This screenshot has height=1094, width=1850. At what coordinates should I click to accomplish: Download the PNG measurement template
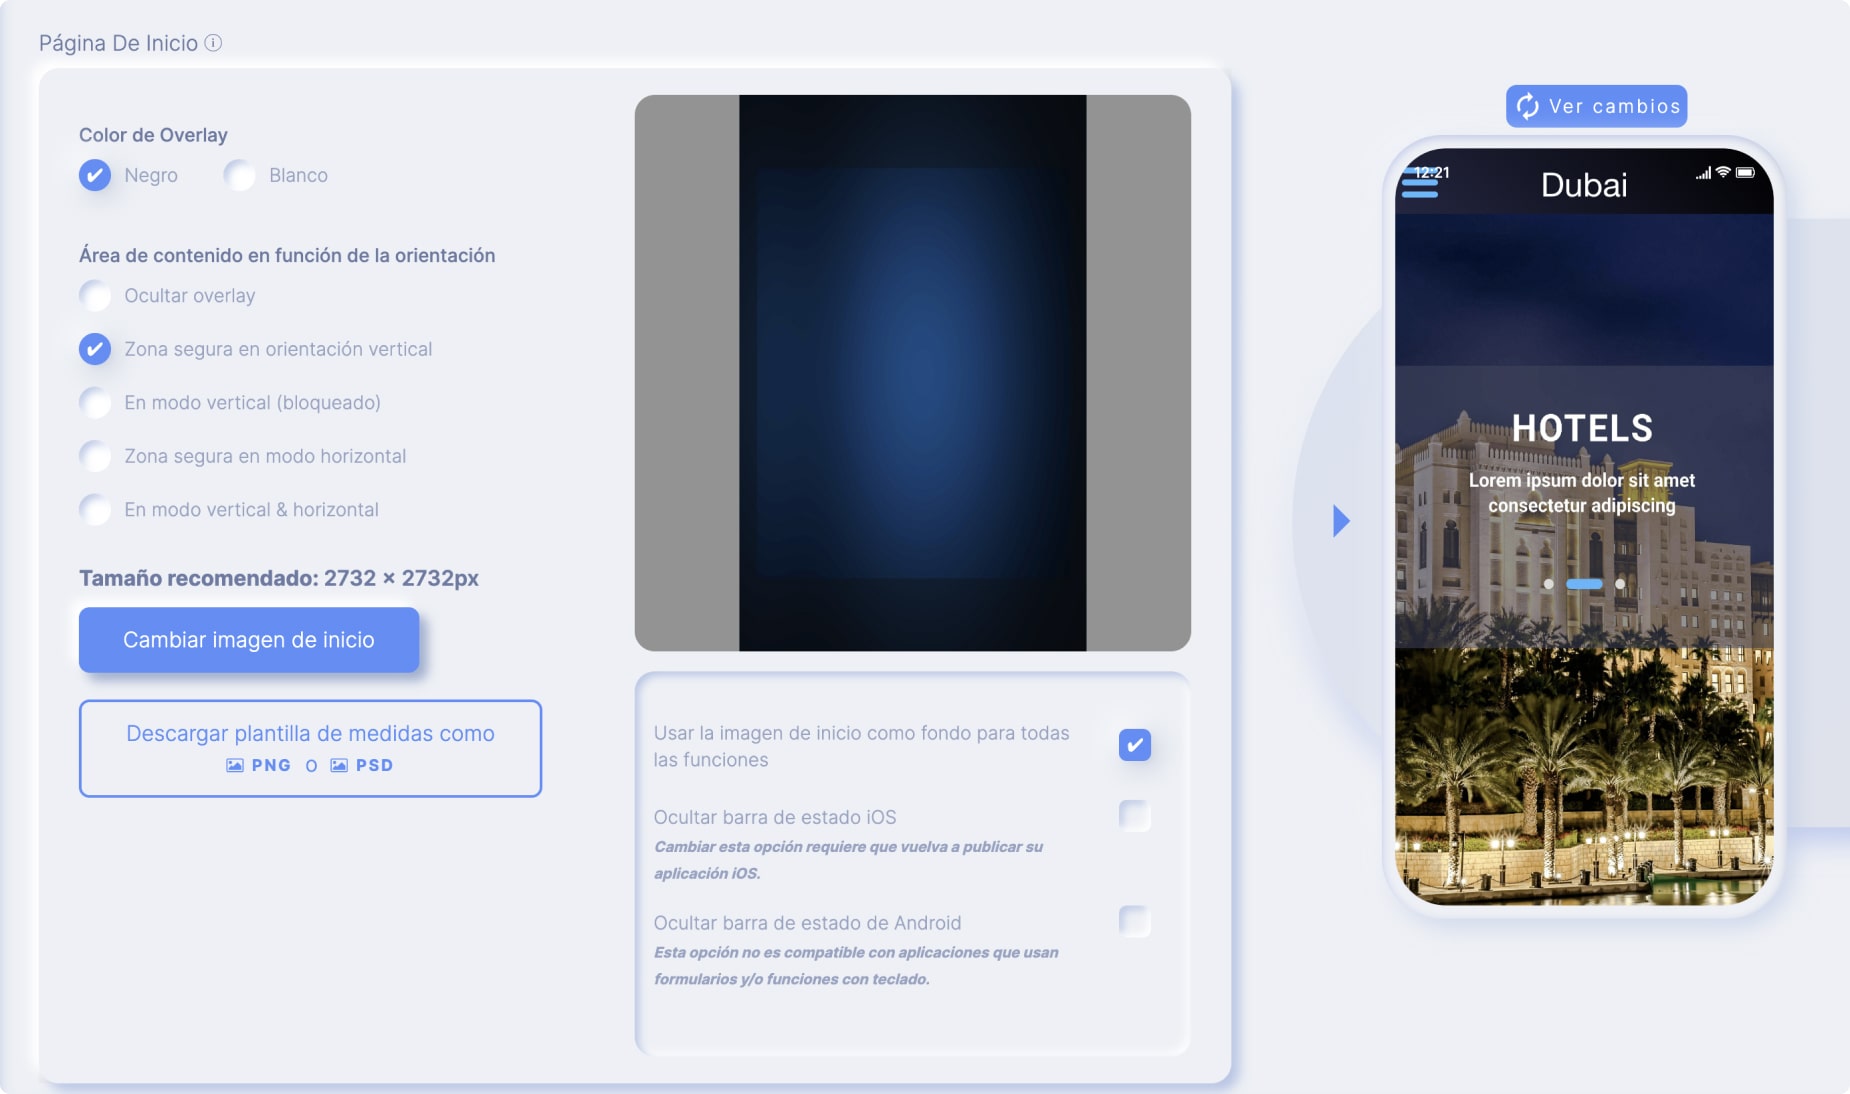[x=259, y=765]
